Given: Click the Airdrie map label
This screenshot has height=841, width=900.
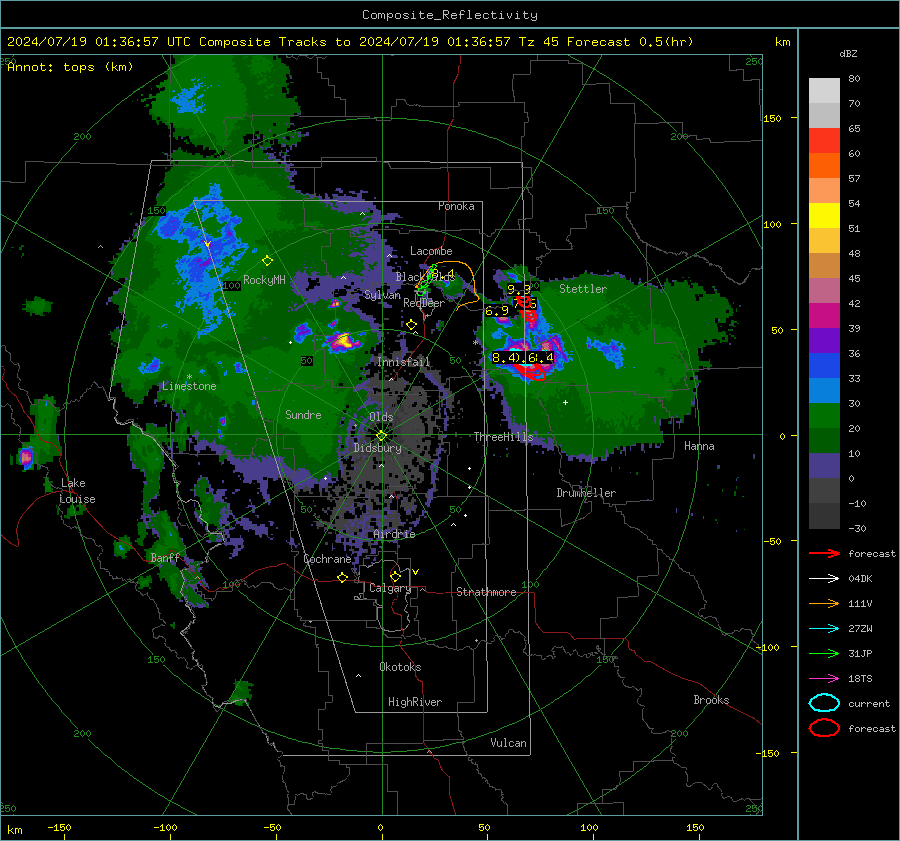Looking at the screenshot, I should [394, 534].
